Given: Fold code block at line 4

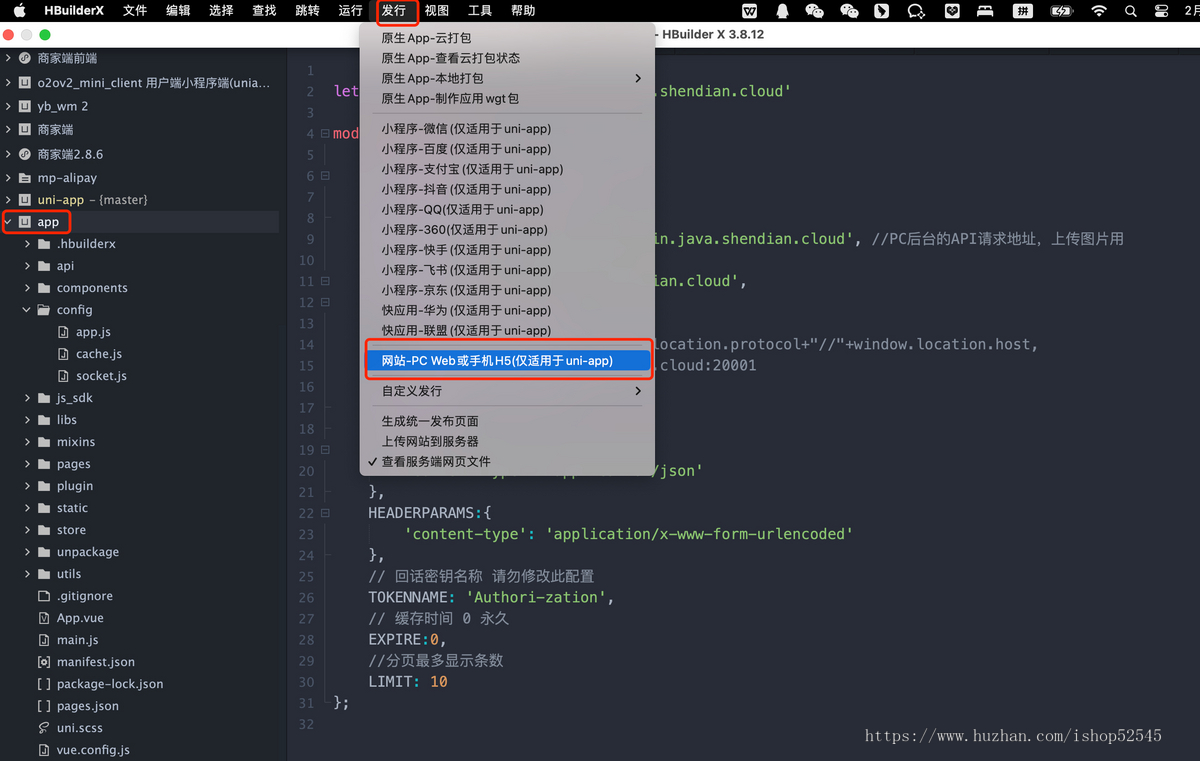Looking at the screenshot, I should (x=325, y=133).
